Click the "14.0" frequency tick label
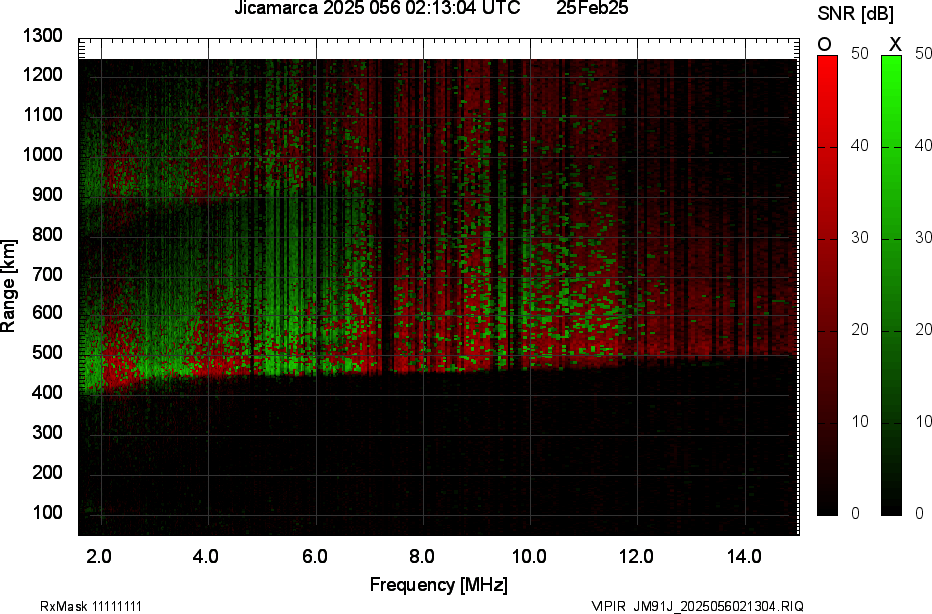This screenshot has width=932, height=614. point(744,557)
